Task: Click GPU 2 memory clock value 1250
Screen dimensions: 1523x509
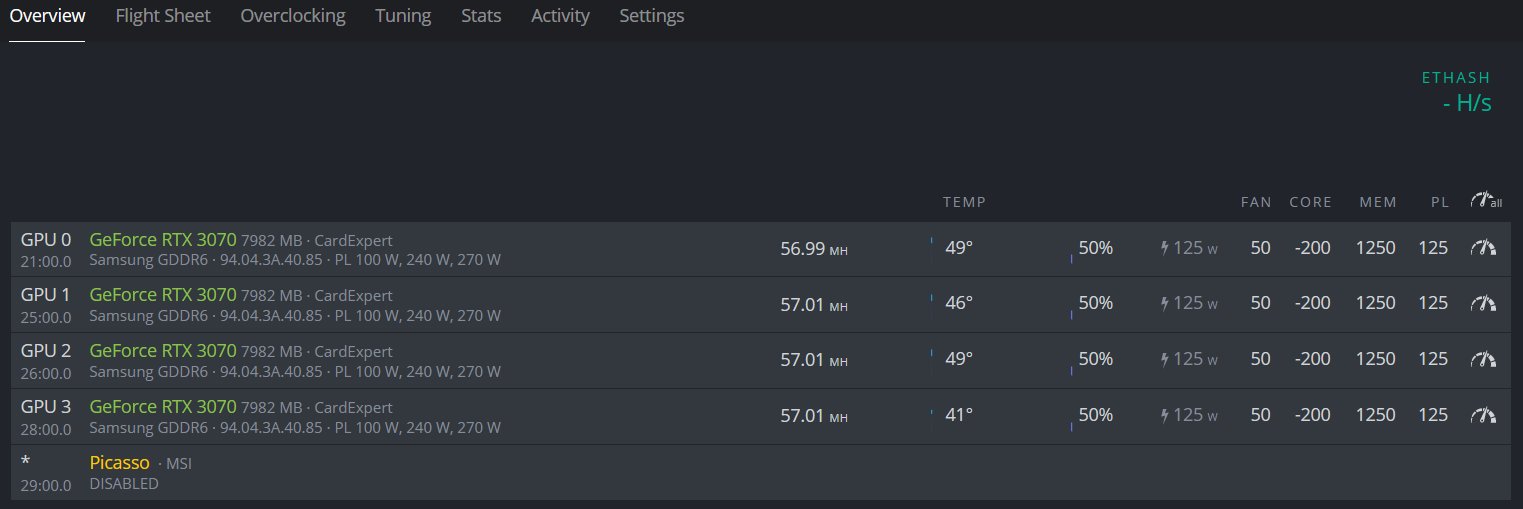Action: click(1376, 359)
